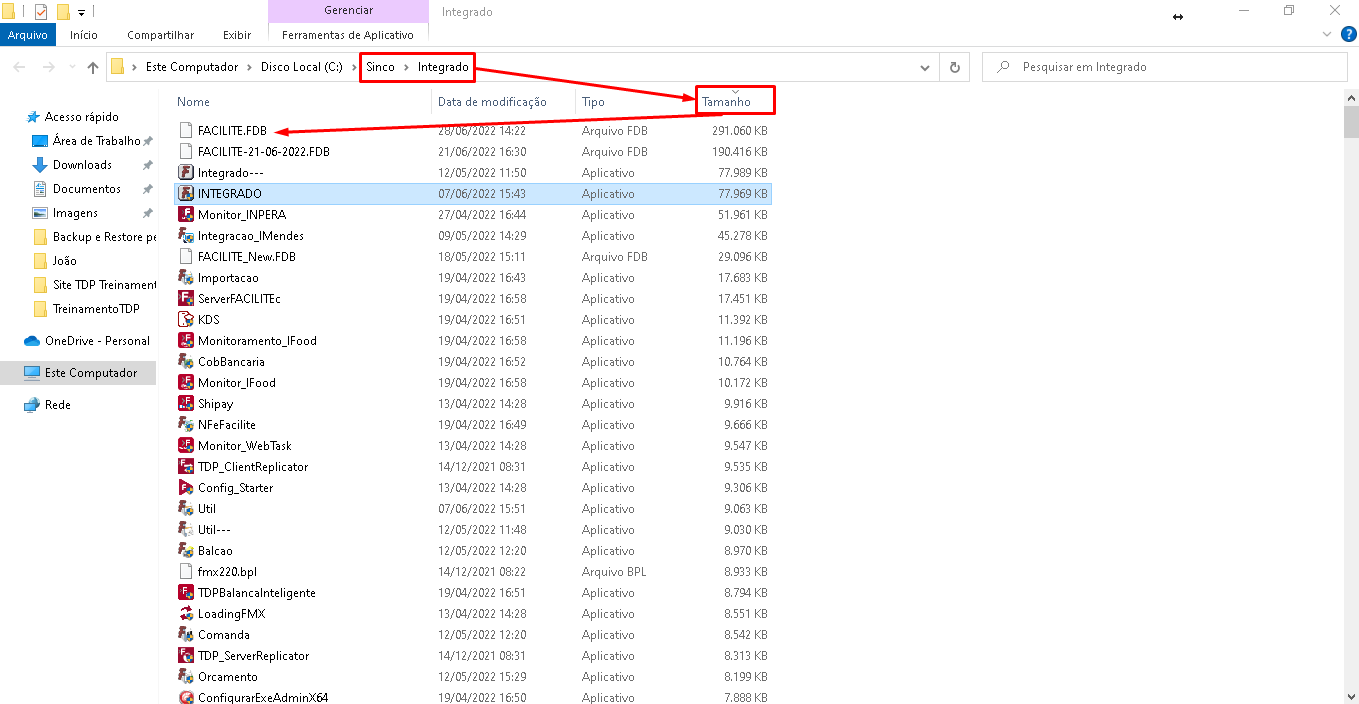Screen dimensions: 1359x704
Task: Select the ServerFACILITEc icon
Action: (x=185, y=298)
